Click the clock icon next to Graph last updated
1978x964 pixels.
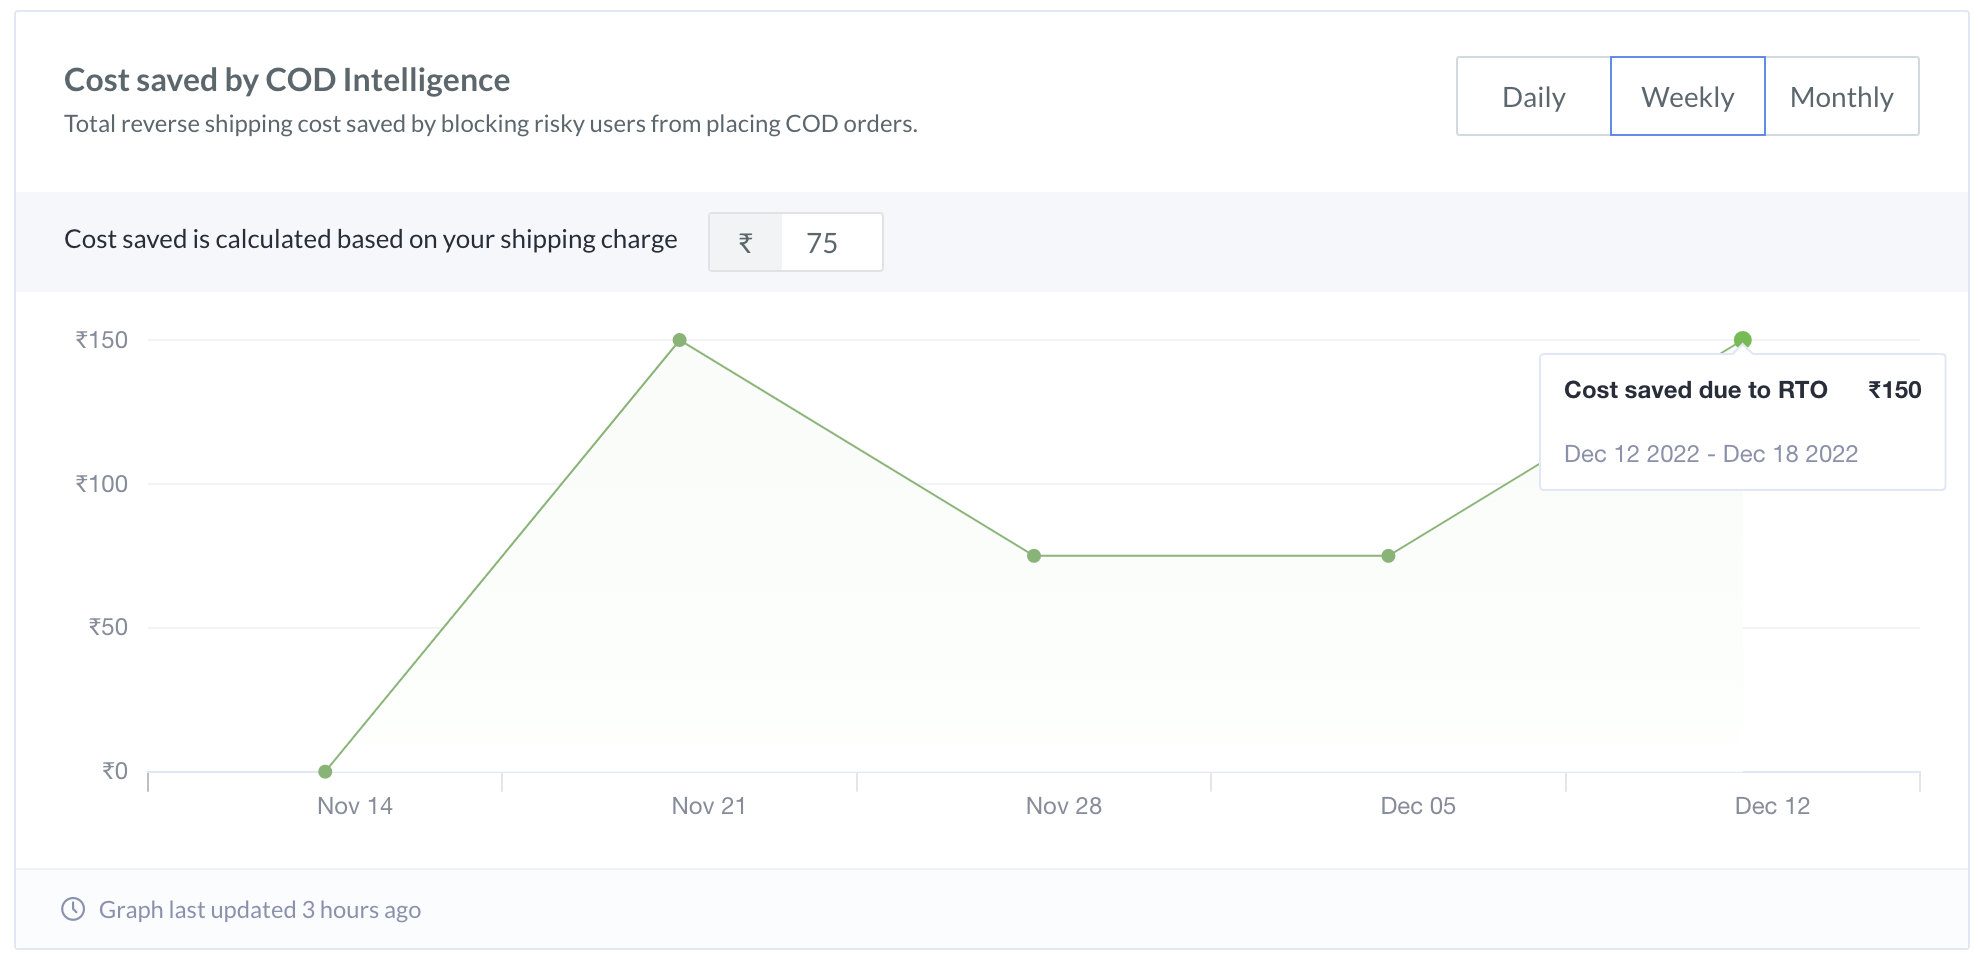pos(73,909)
